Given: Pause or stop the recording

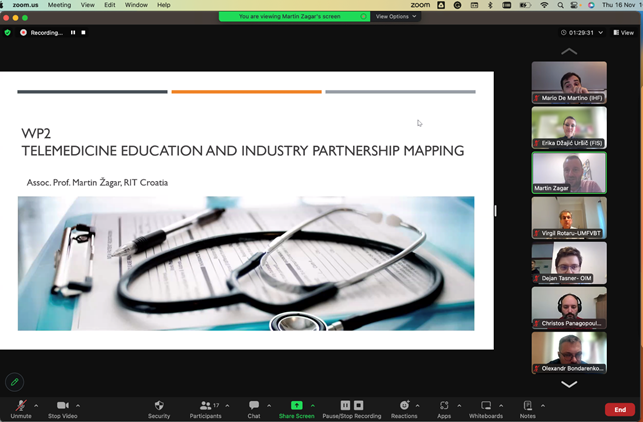Looking at the screenshot, I should click(x=352, y=406).
